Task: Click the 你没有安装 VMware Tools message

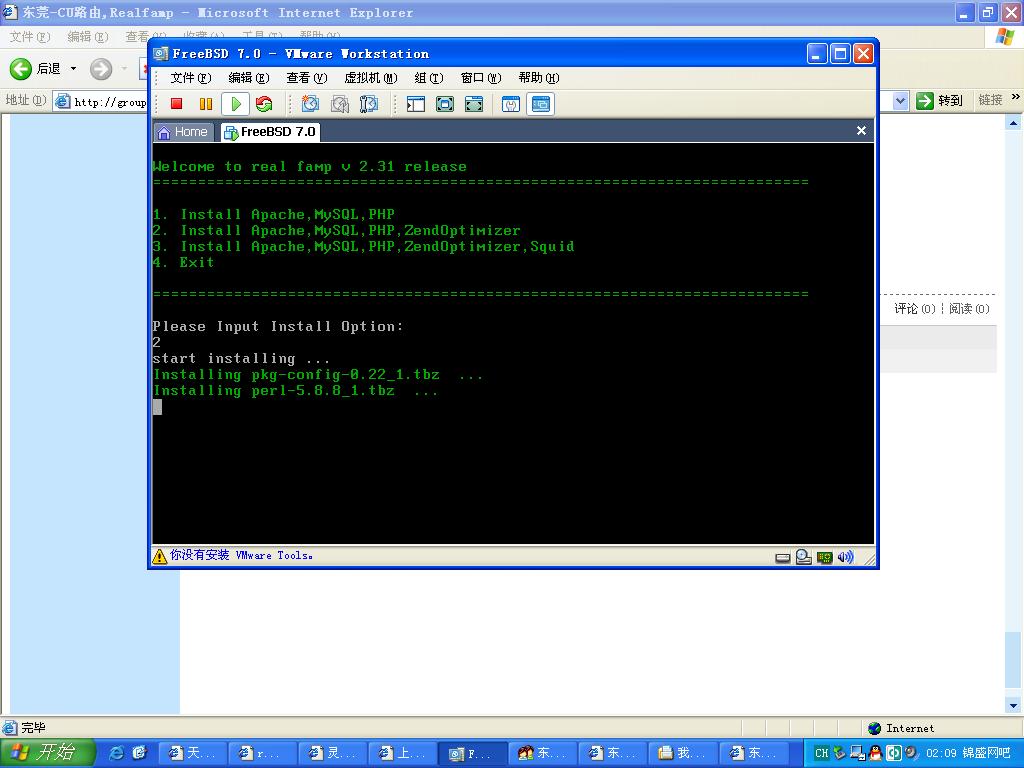Action: point(242,555)
